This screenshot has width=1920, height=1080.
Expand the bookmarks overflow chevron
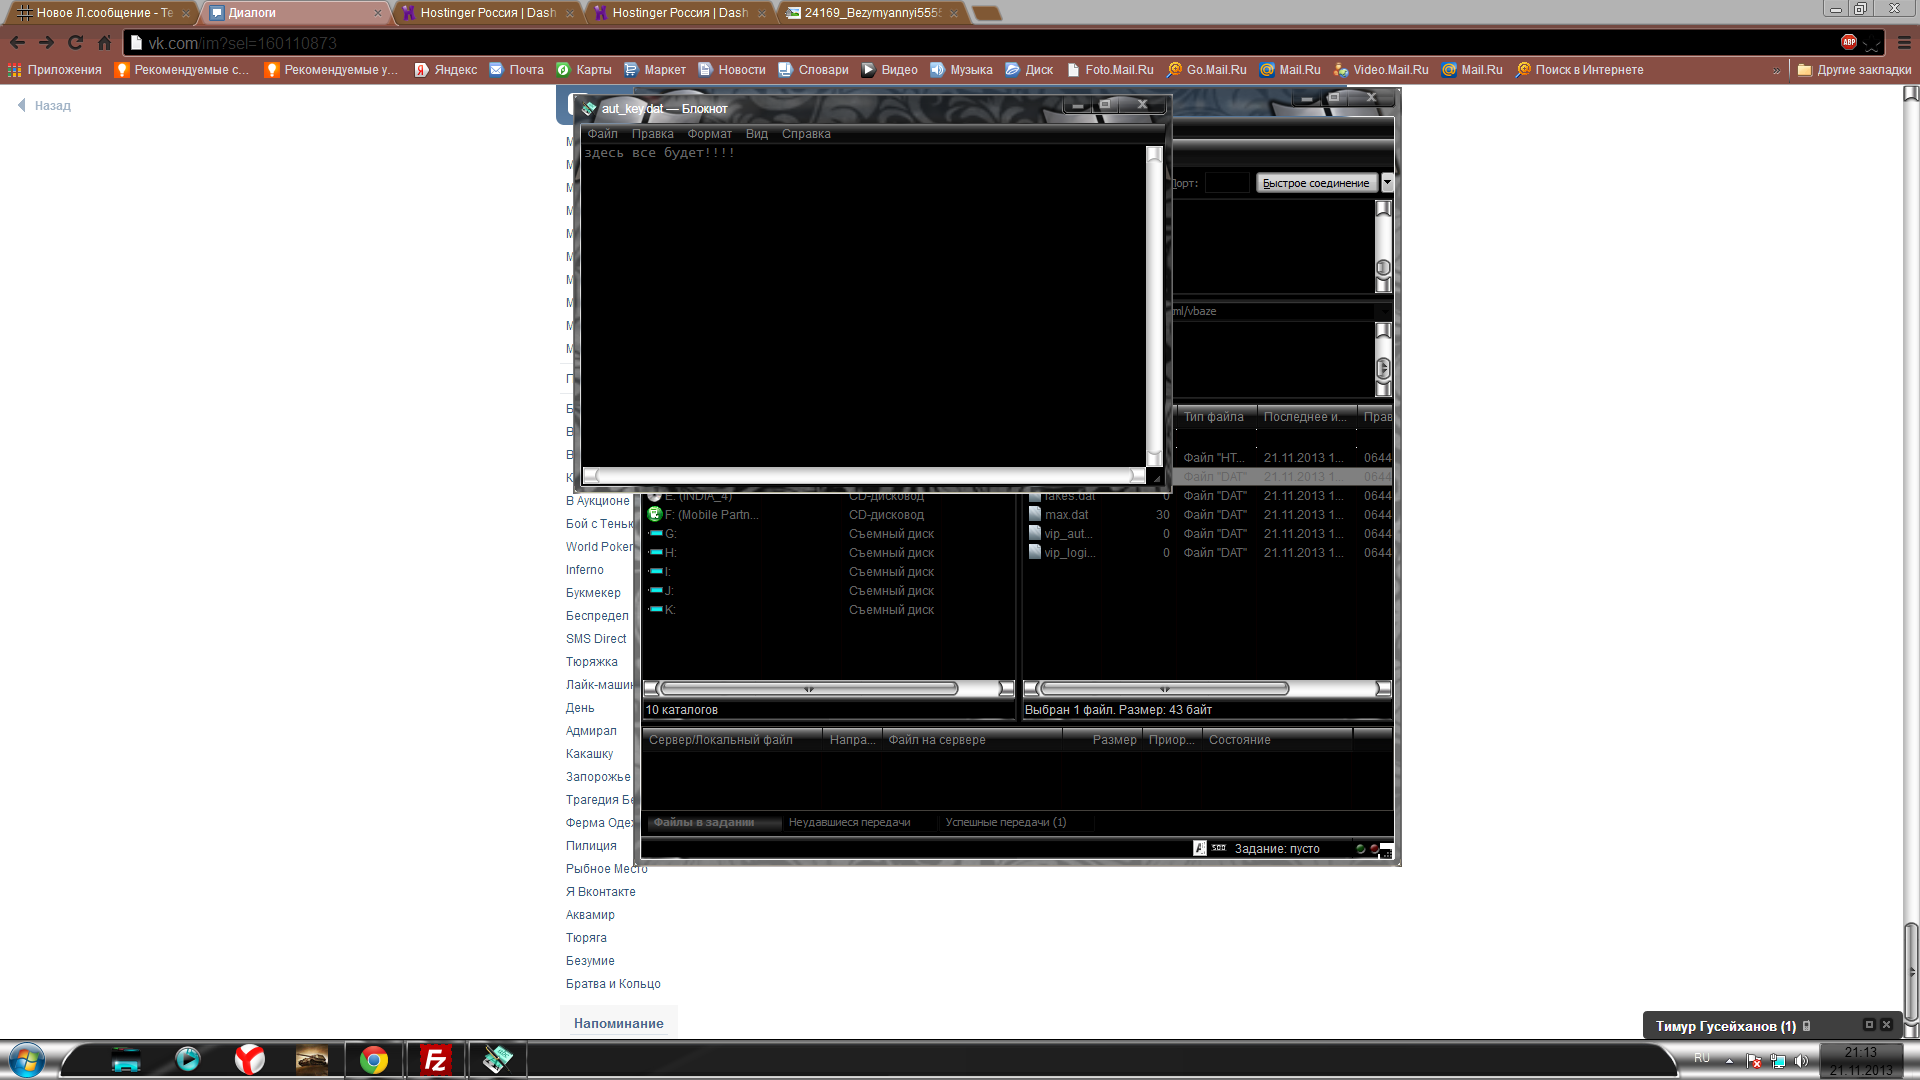(1776, 70)
